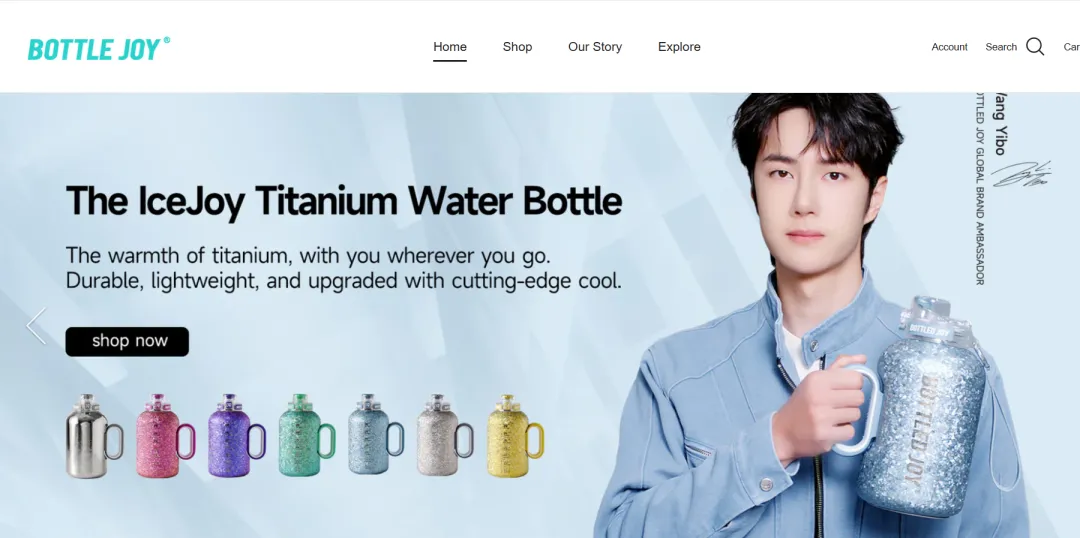Select the yellow glitter bottle thumbnail
This screenshot has height=538, width=1080.
(x=515, y=435)
